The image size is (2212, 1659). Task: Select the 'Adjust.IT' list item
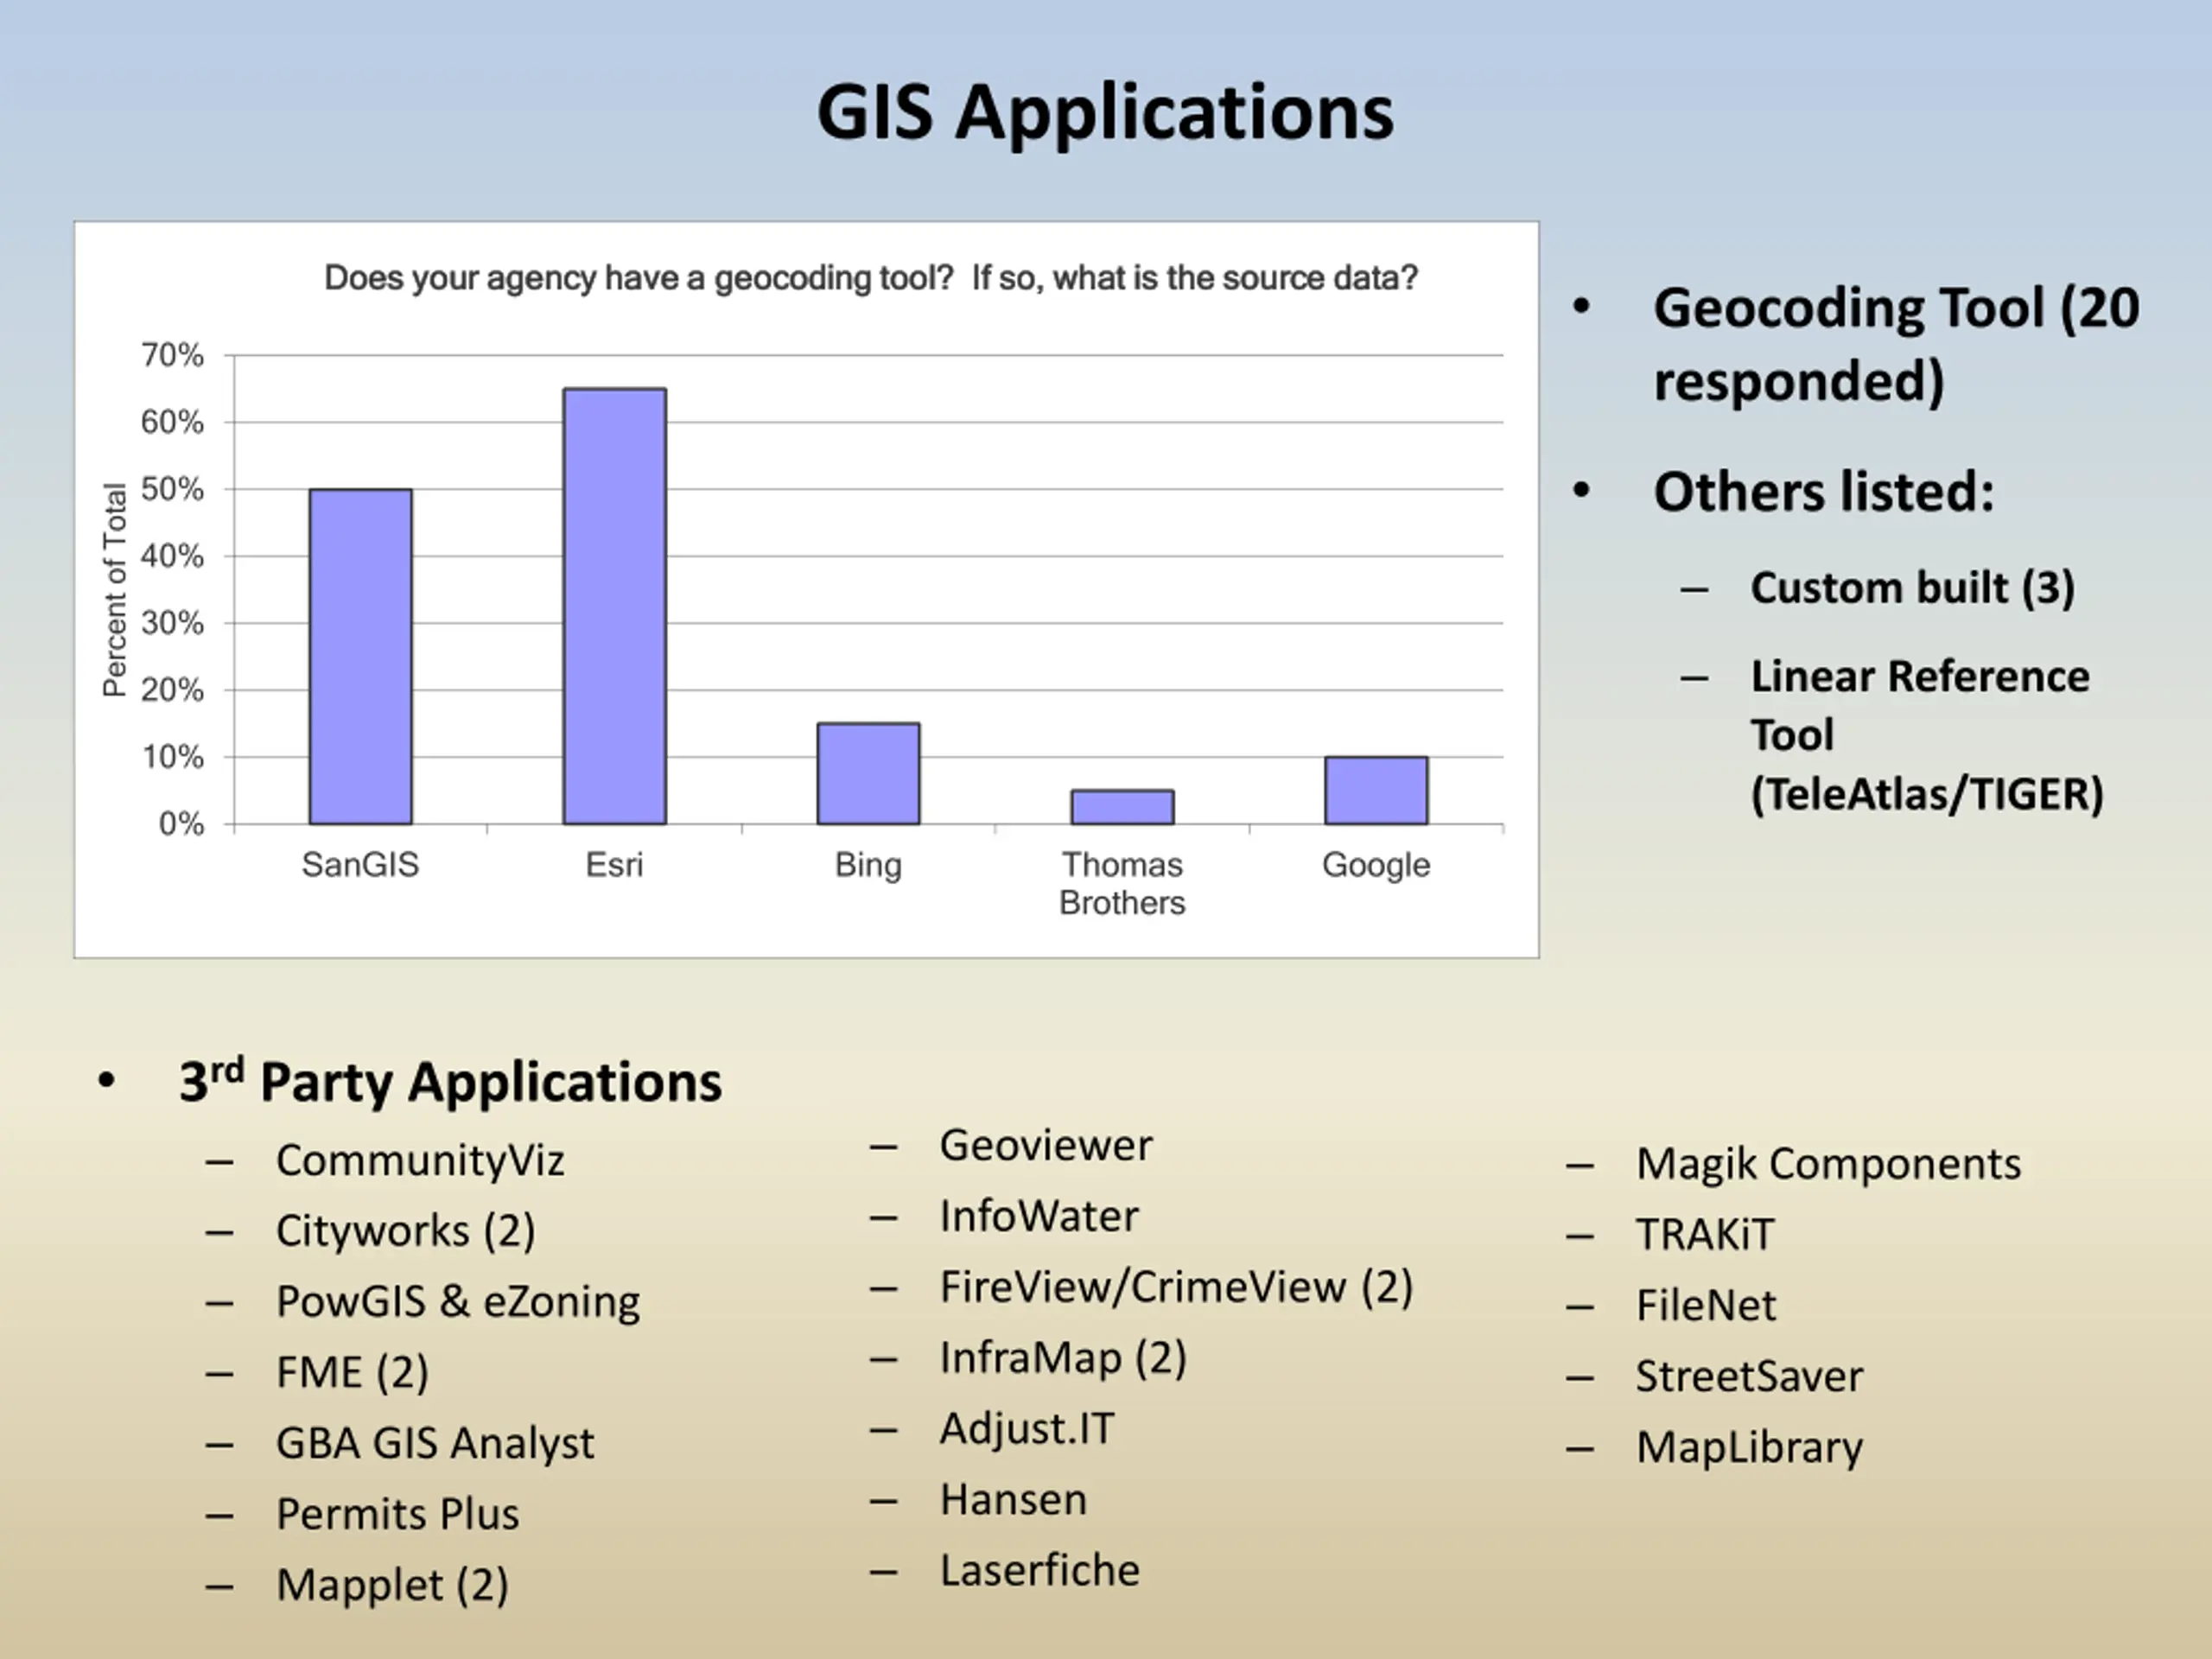1027,1430
